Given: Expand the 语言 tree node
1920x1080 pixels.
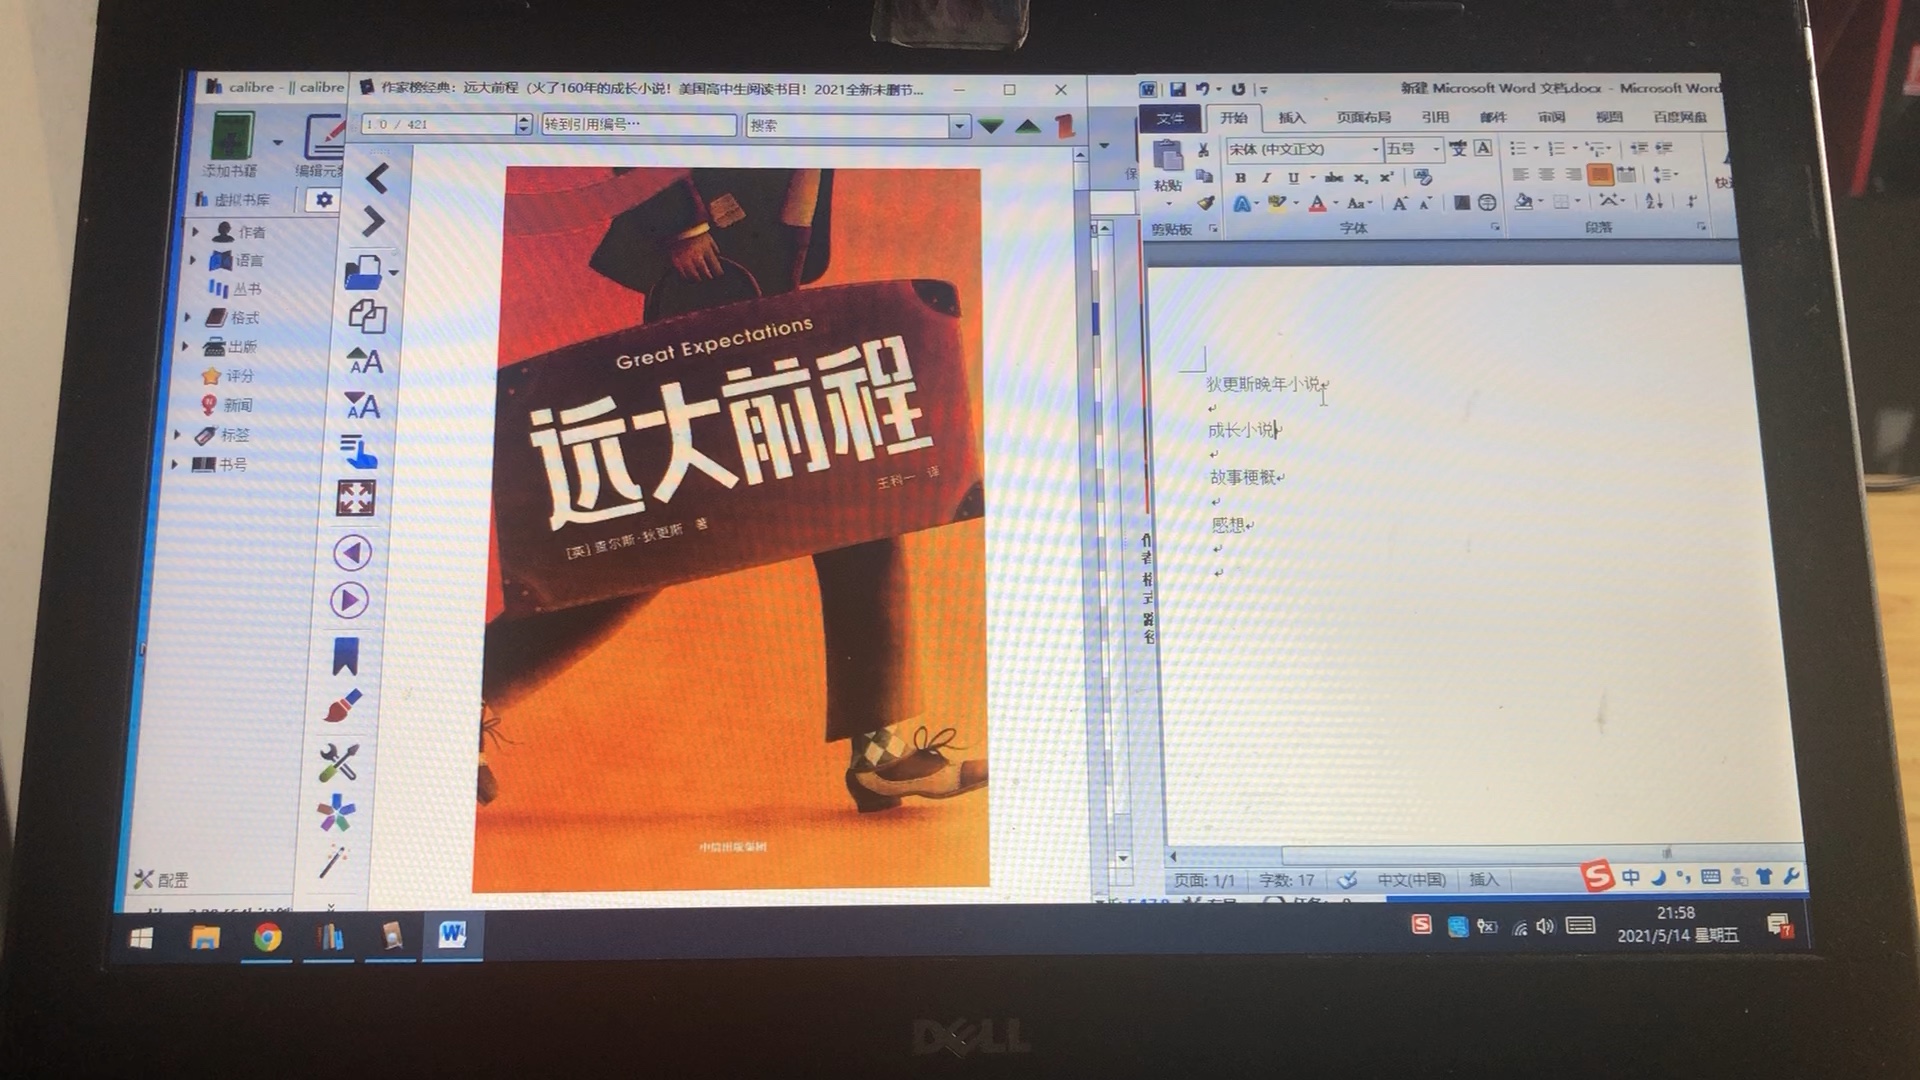Looking at the screenshot, I should [193, 260].
